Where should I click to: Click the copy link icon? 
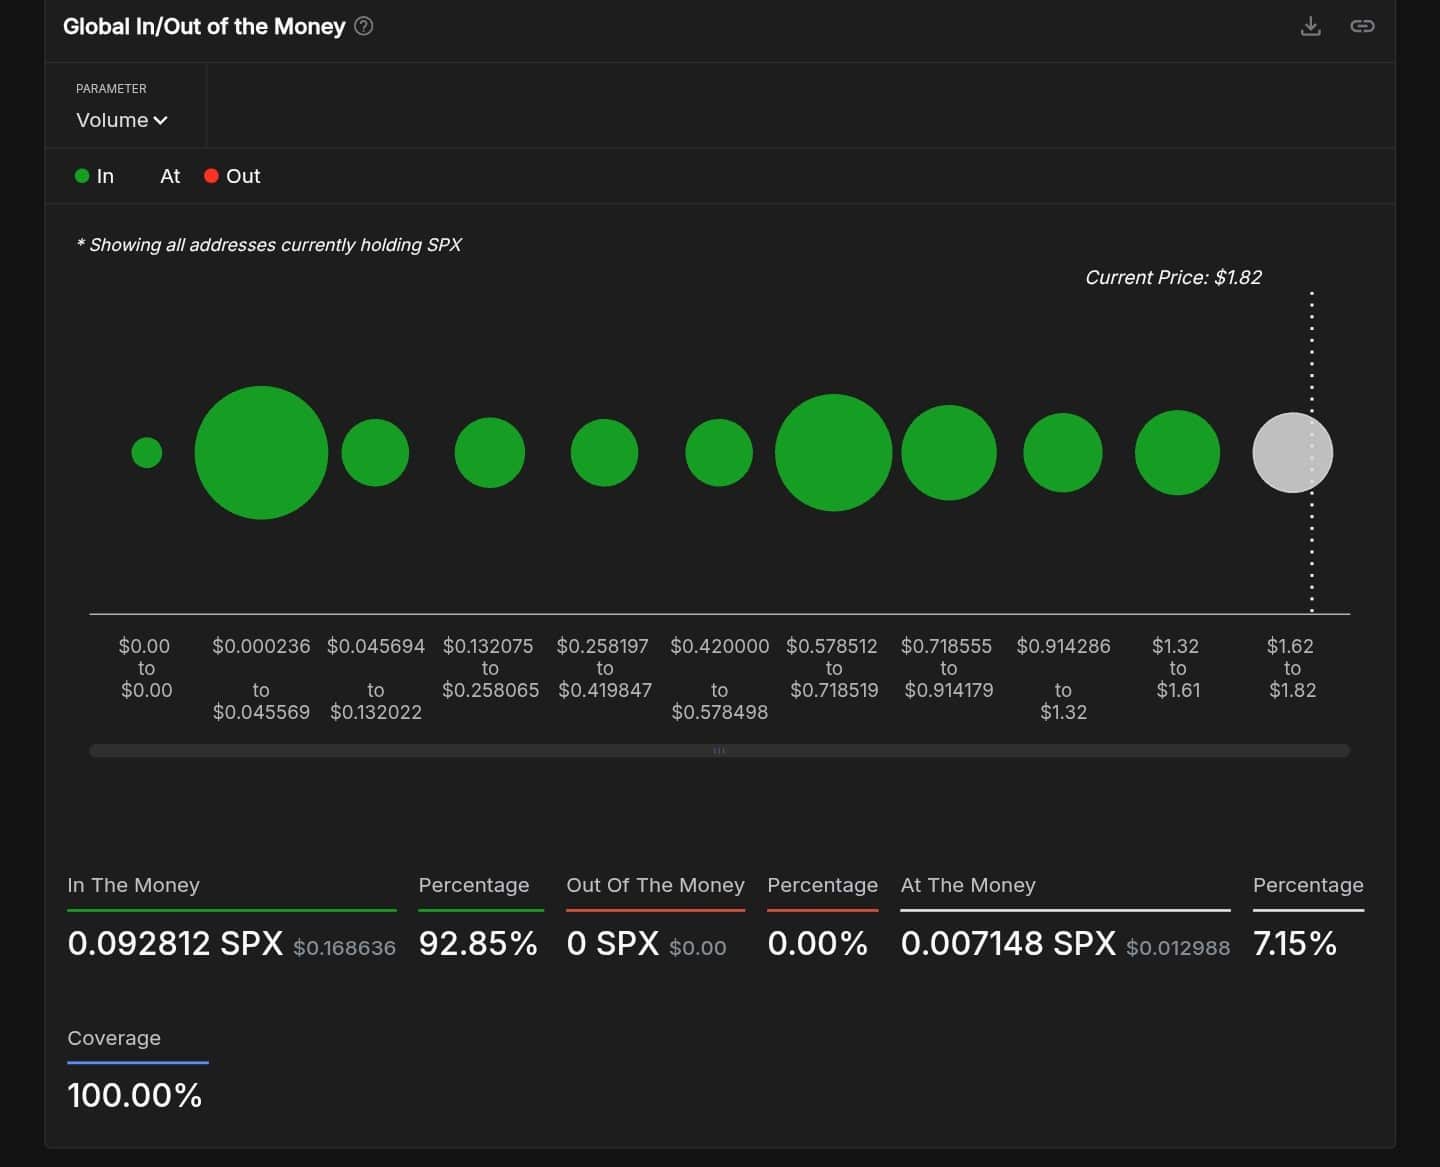(x=1362, y=27)
